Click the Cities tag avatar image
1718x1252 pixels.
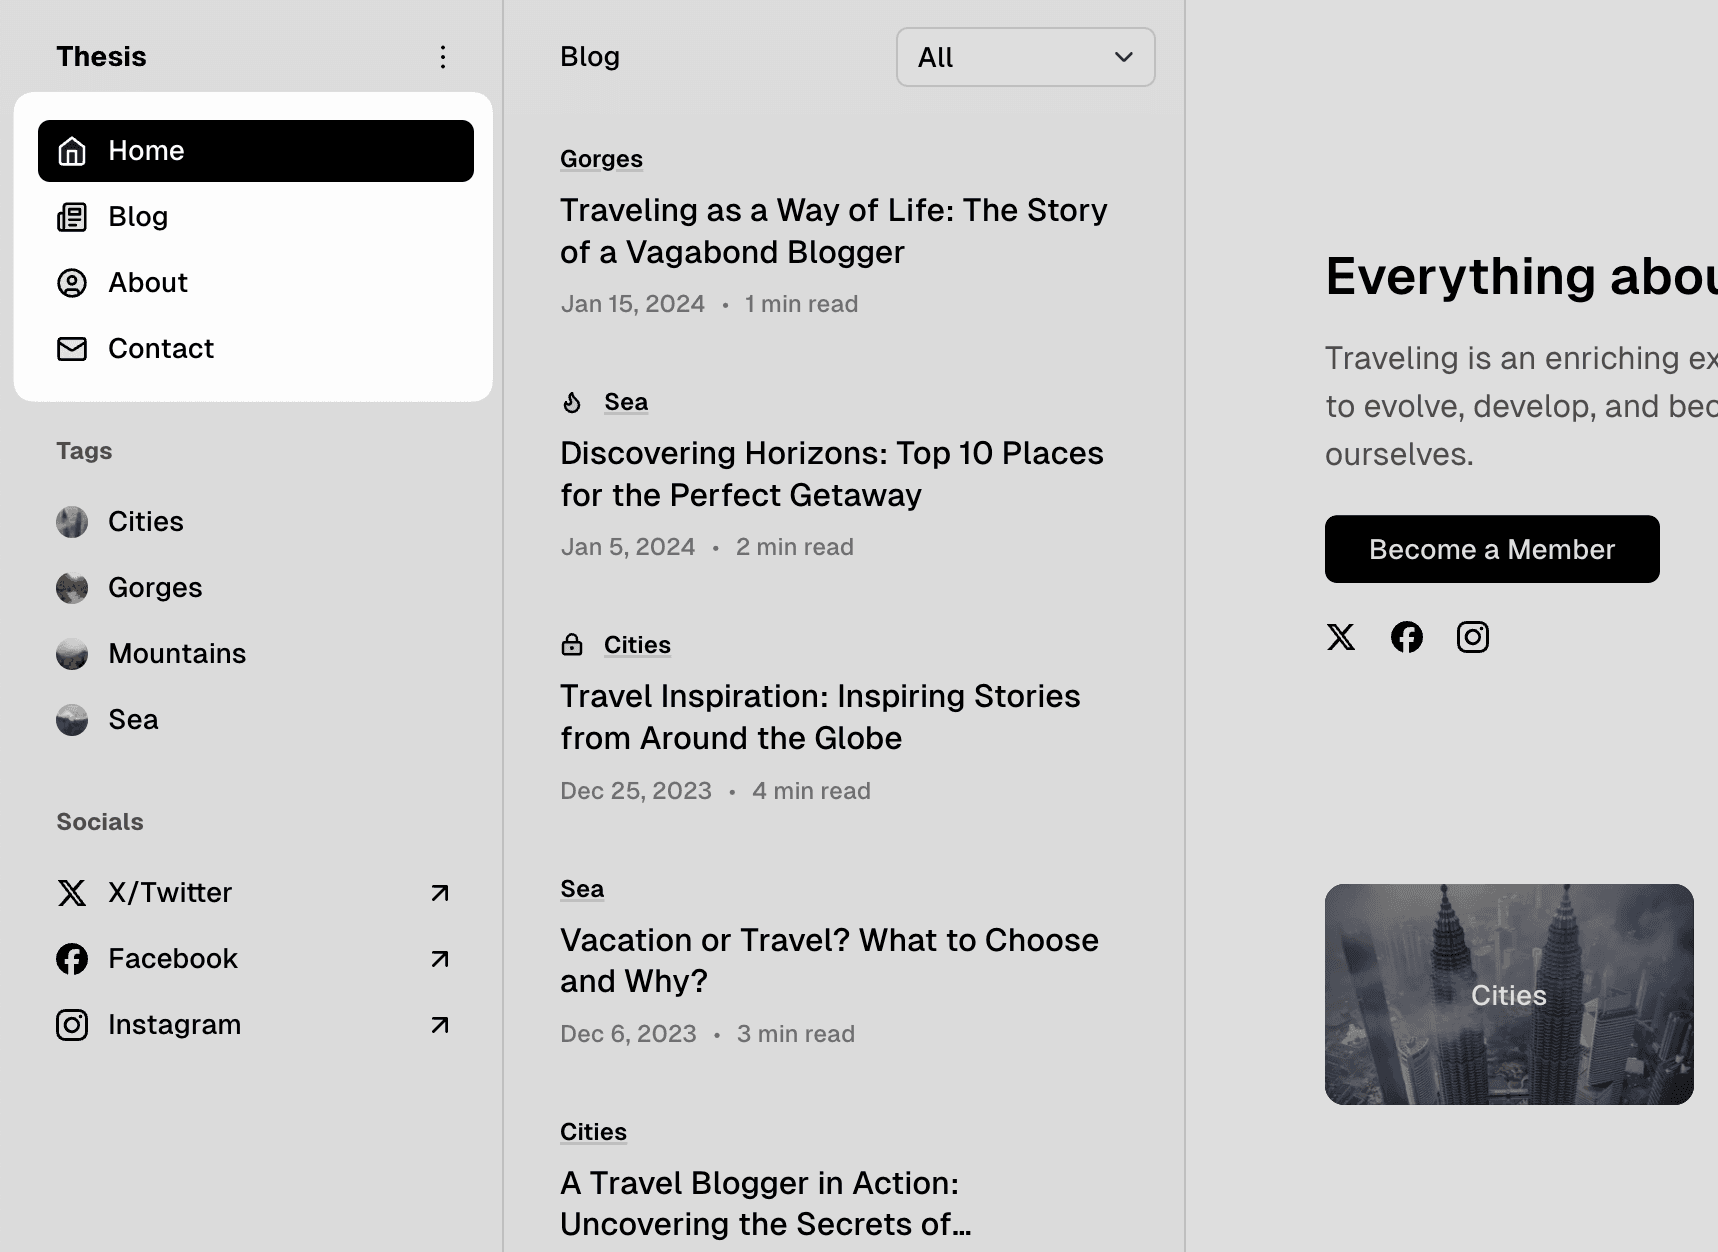point(72,522)
